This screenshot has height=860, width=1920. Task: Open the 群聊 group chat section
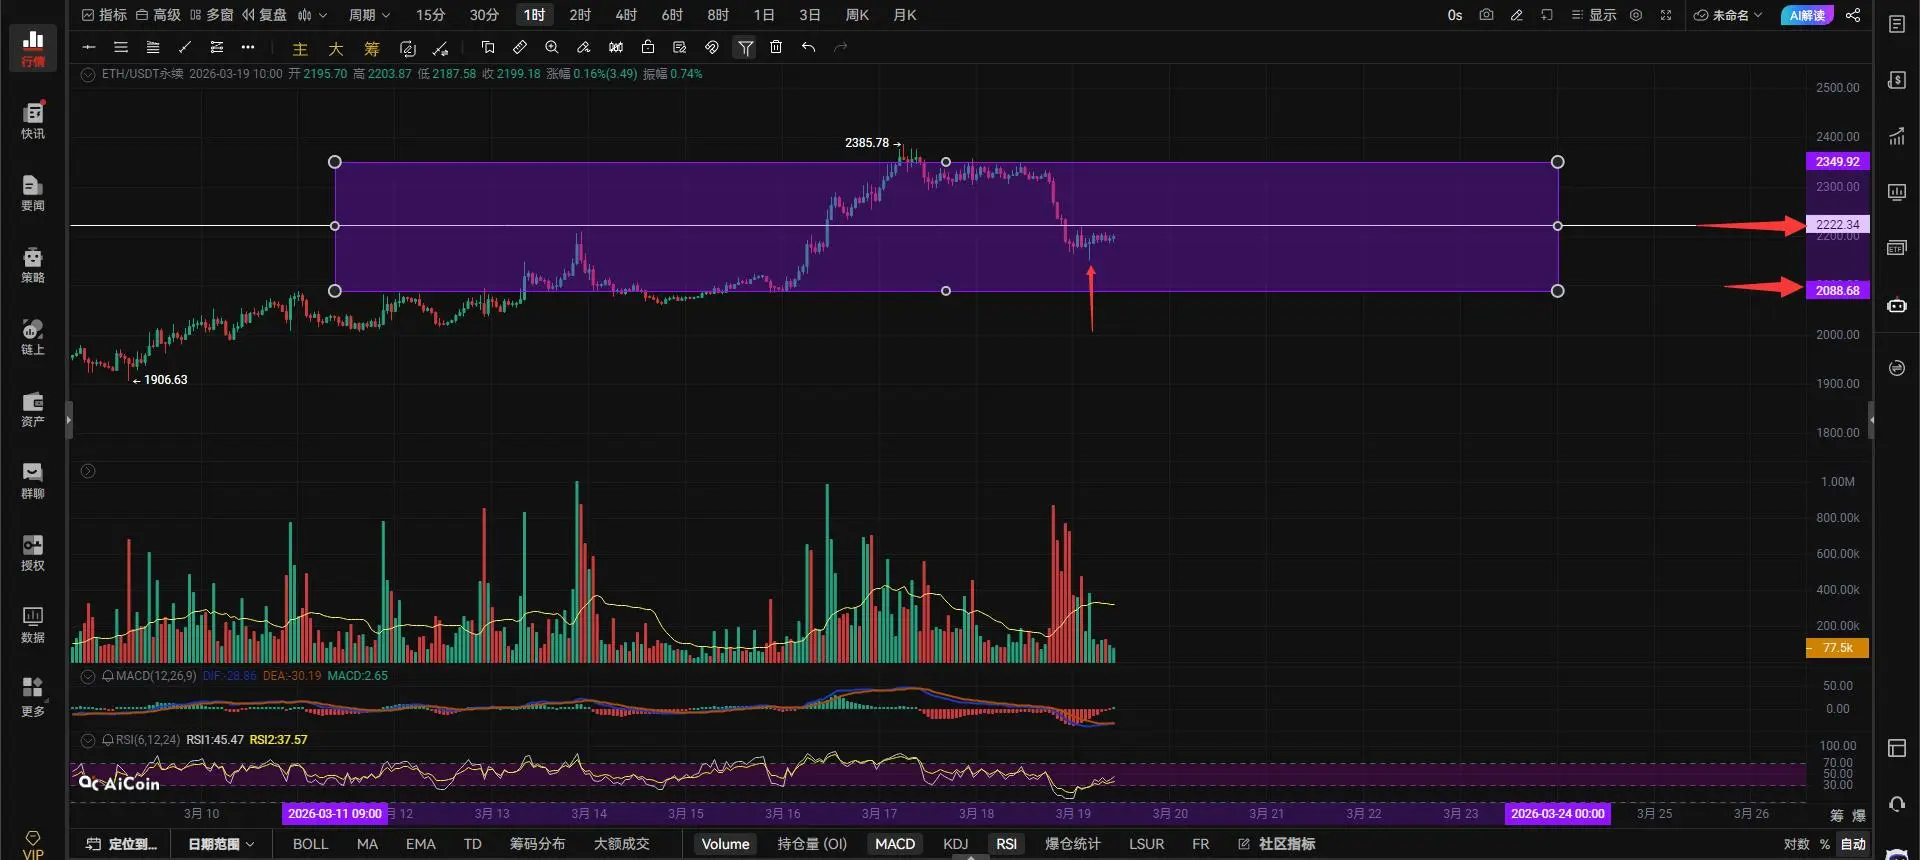click(x=33, y=481)
